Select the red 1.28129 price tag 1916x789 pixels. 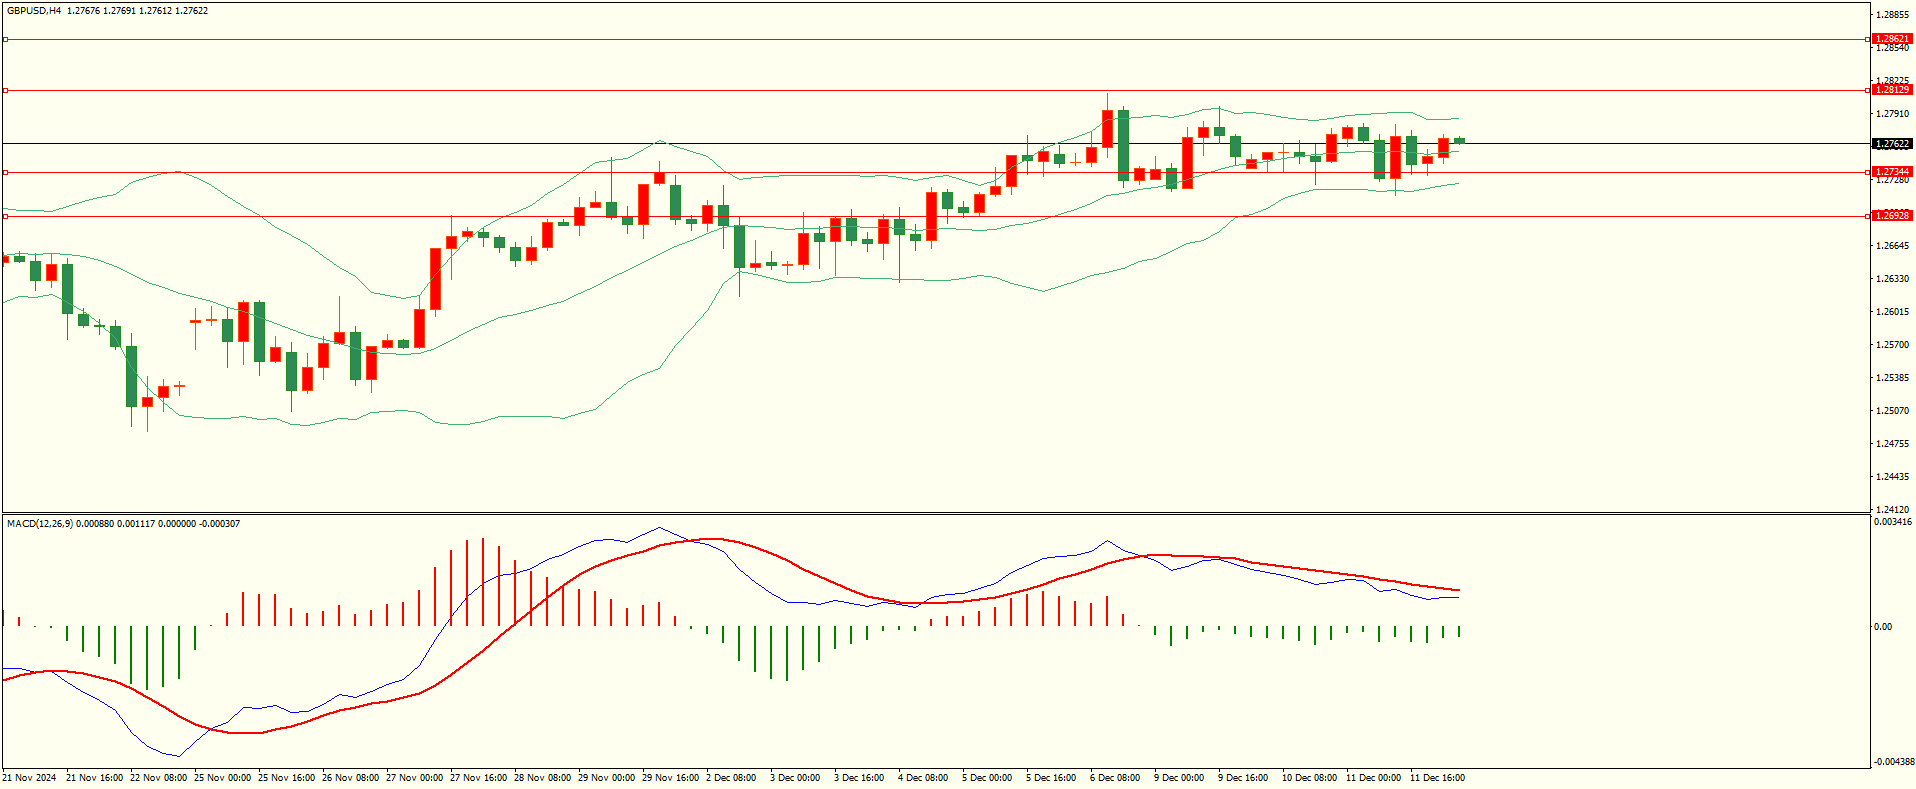pyautogui.click(x=1891, y=90)
